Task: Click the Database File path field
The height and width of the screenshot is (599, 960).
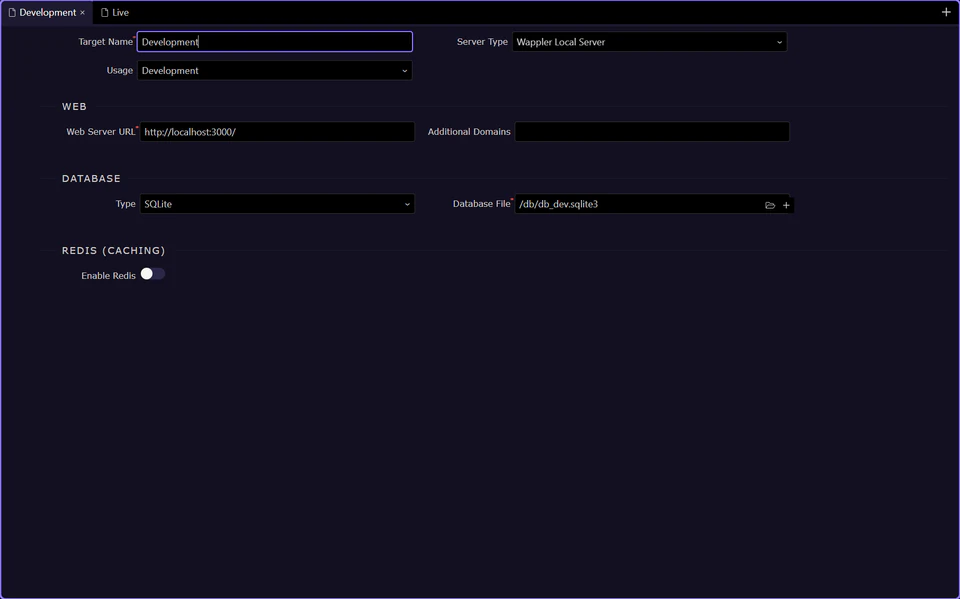Action: point(630,204)
